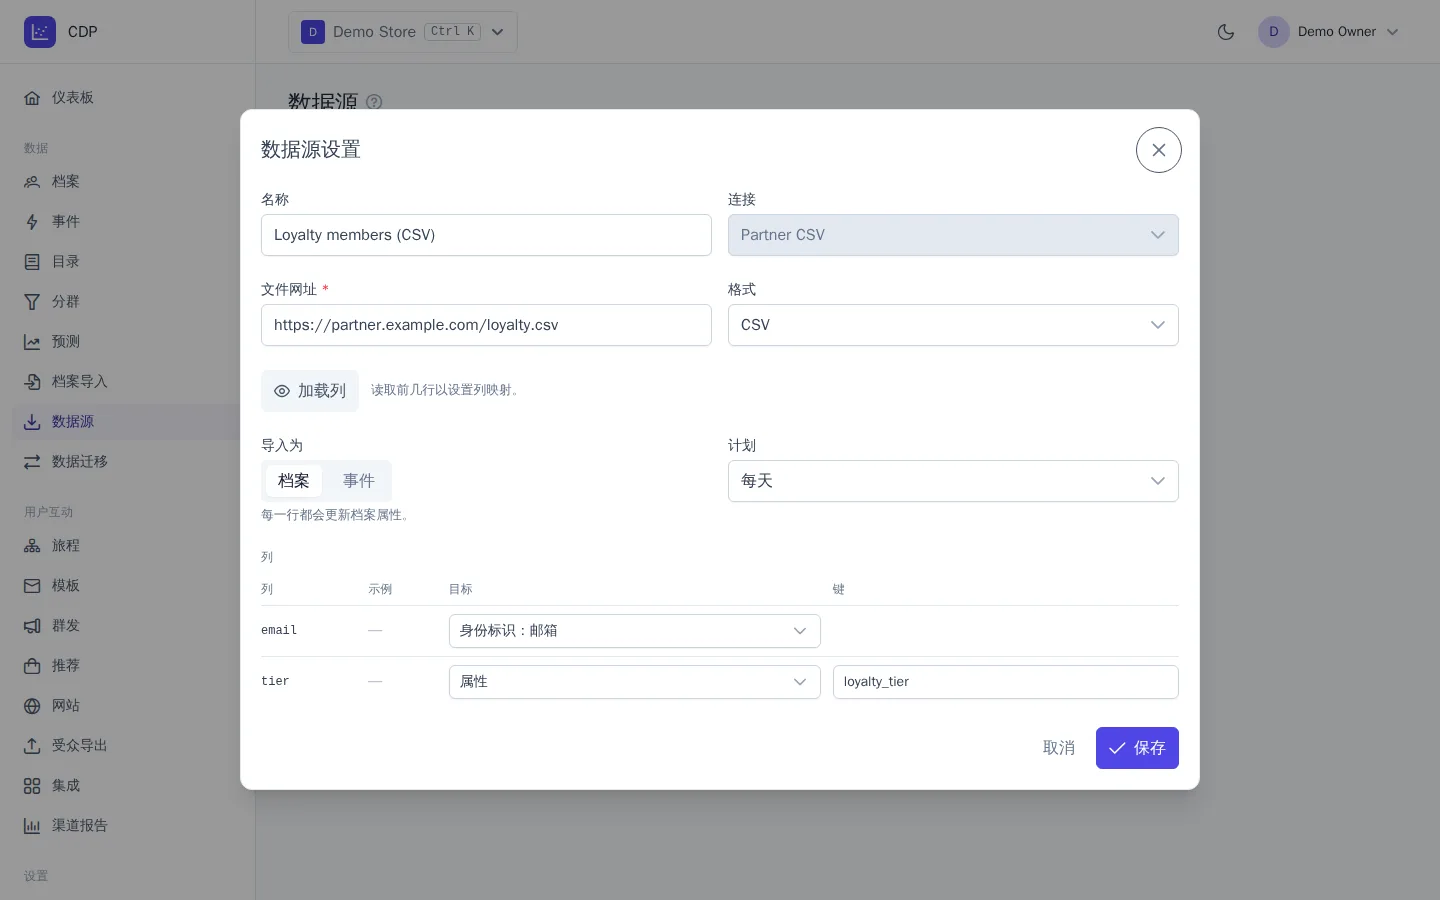Open the Demo Owner user menu
The height and width of the screenshot is (900, 1440).
pos(1329,32)
